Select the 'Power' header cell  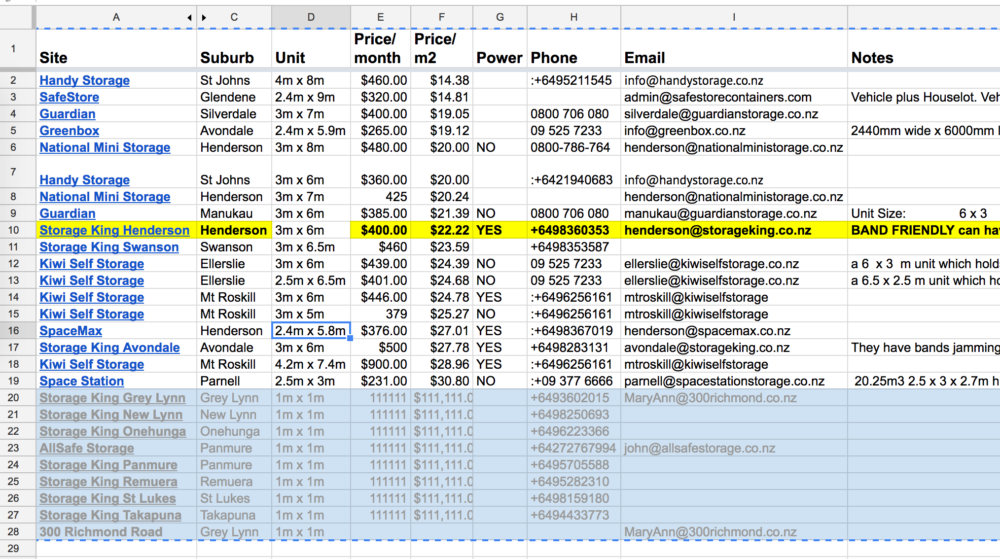(x=500, y=48)
